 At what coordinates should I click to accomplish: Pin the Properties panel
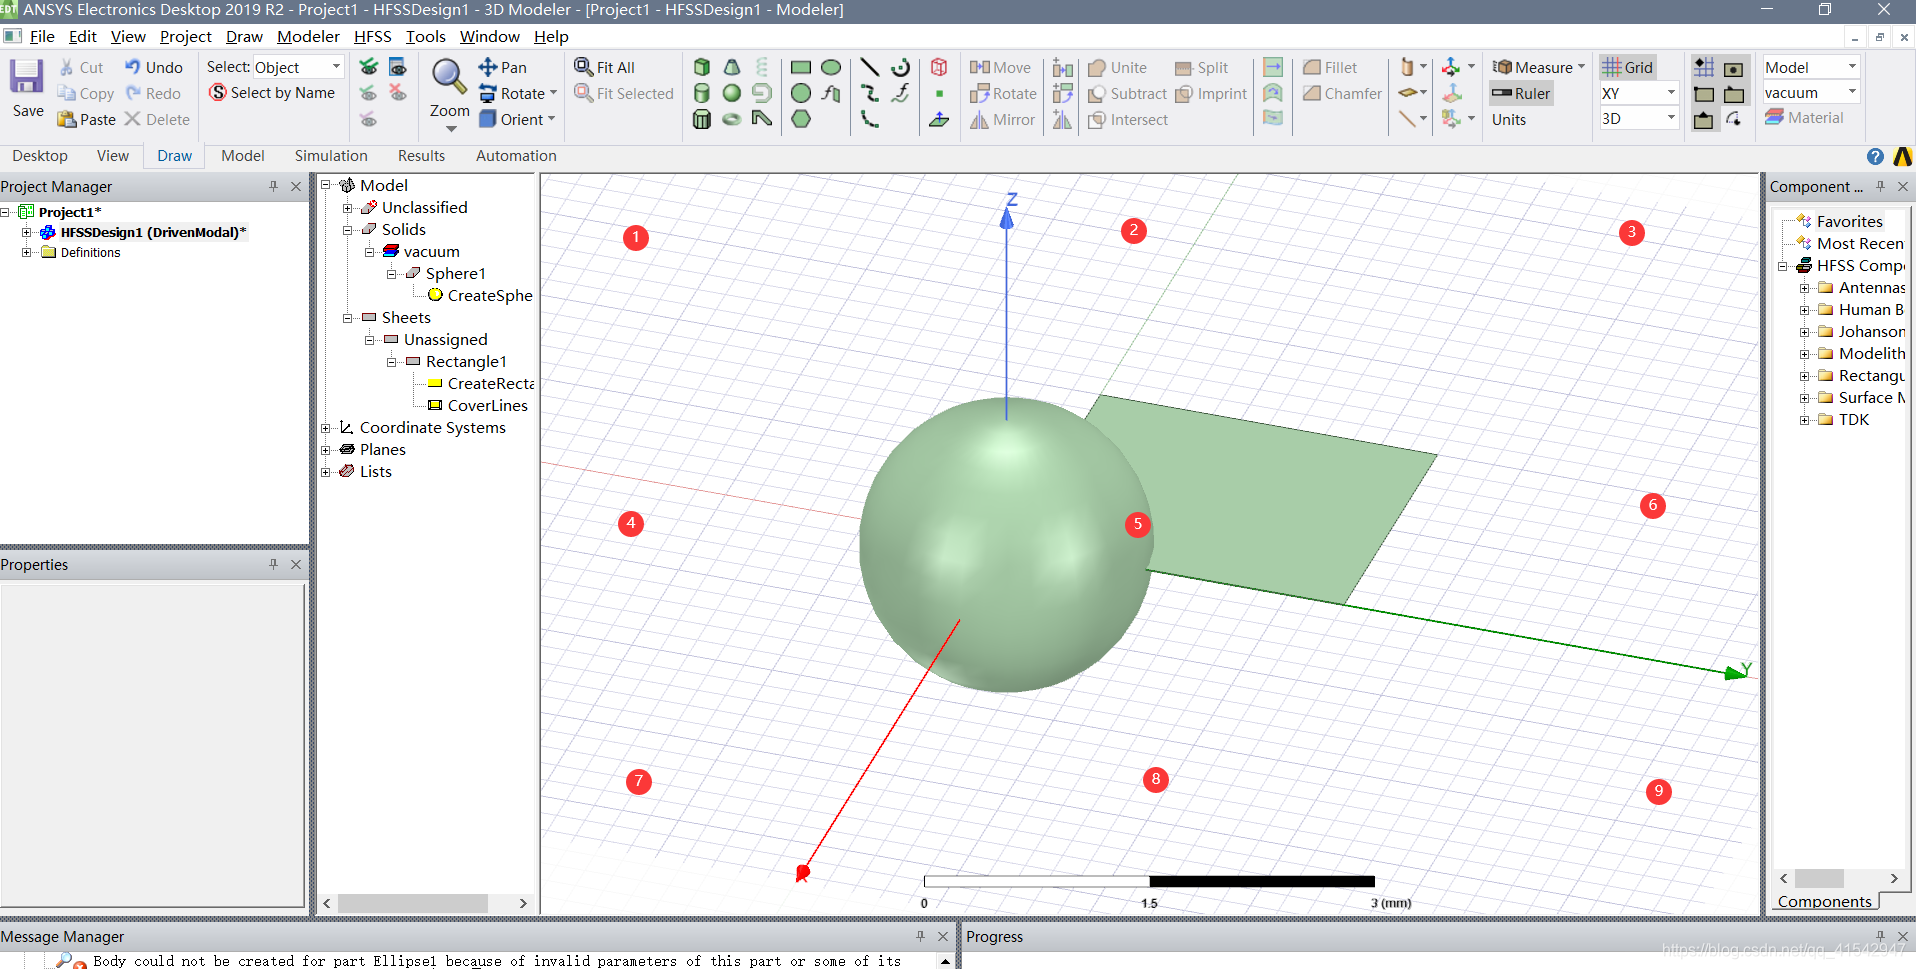coord(273,564)
